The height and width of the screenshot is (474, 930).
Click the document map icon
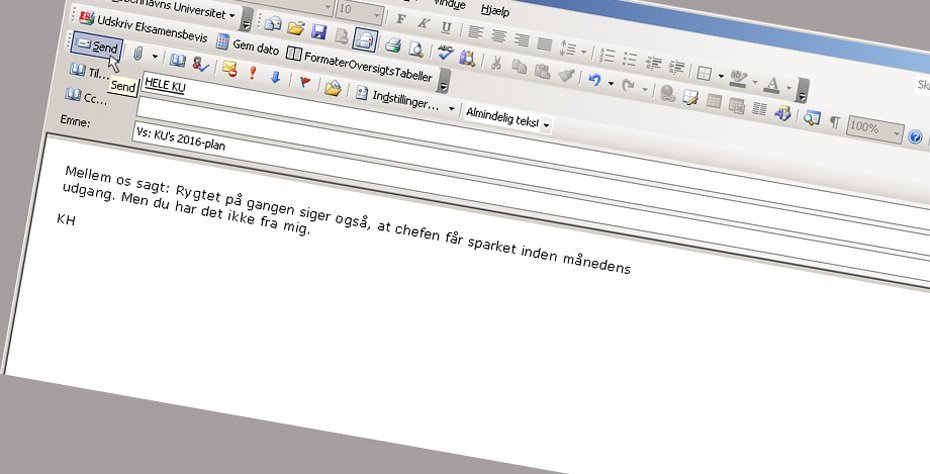pyautogui.click(x=811, y=117)
